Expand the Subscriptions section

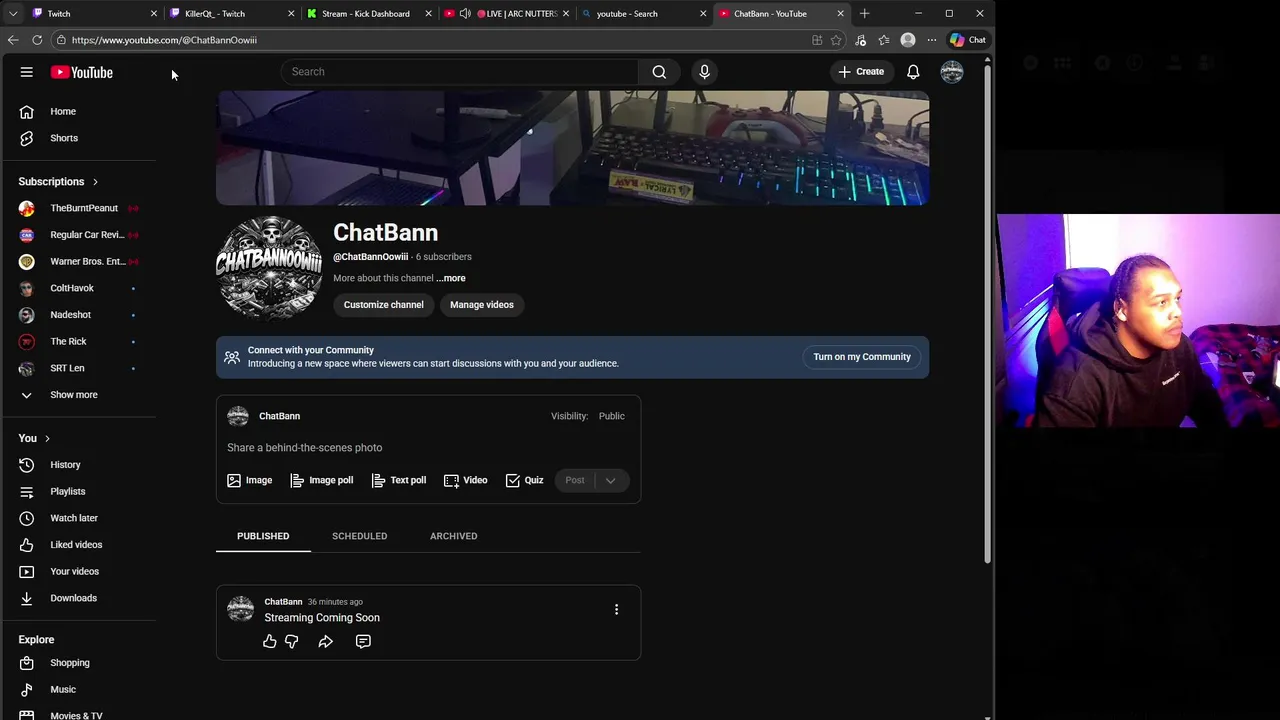58,182
